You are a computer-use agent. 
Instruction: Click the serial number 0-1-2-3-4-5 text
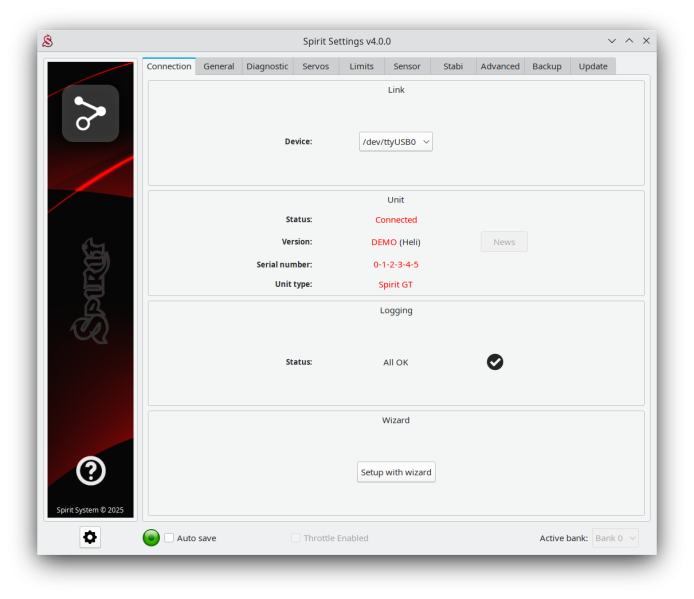(x=396, y=264)
